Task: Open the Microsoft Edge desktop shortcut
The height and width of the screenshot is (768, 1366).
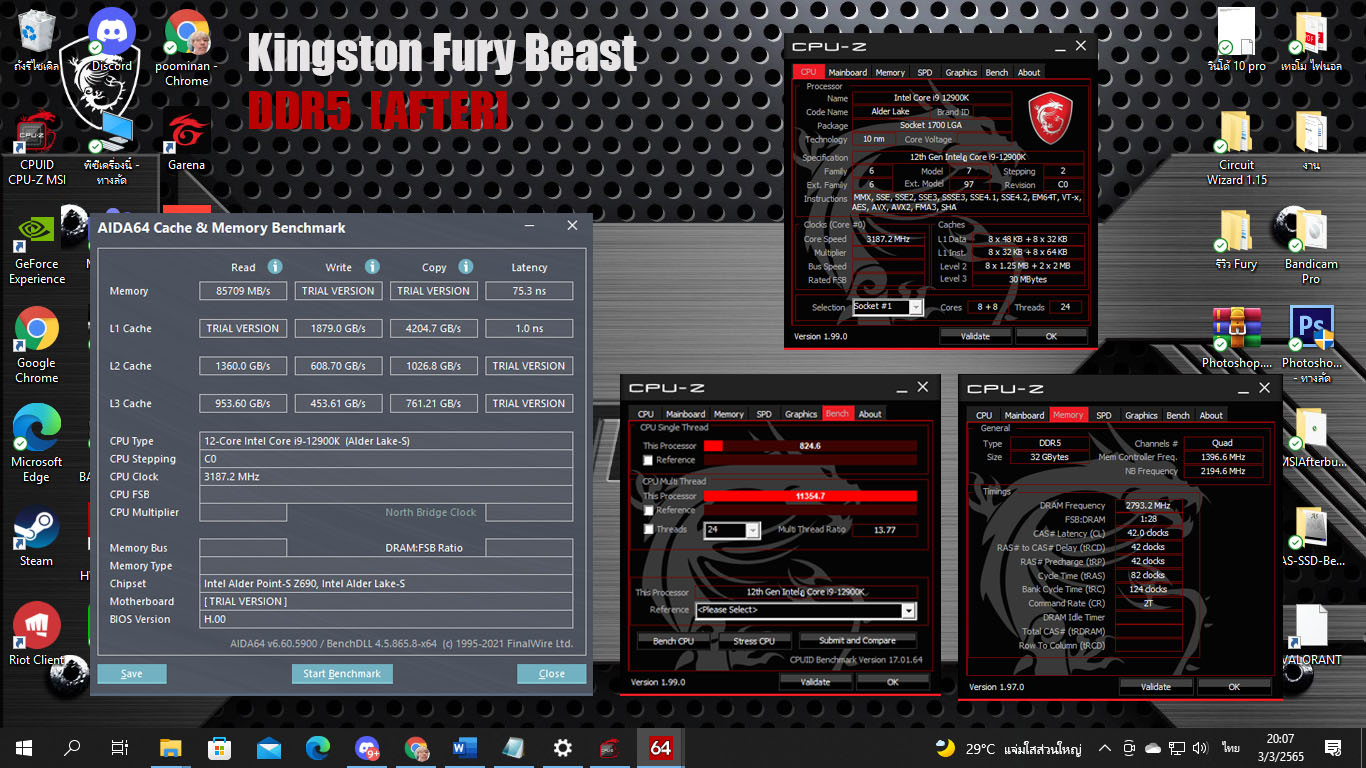Action: point(37,428)
